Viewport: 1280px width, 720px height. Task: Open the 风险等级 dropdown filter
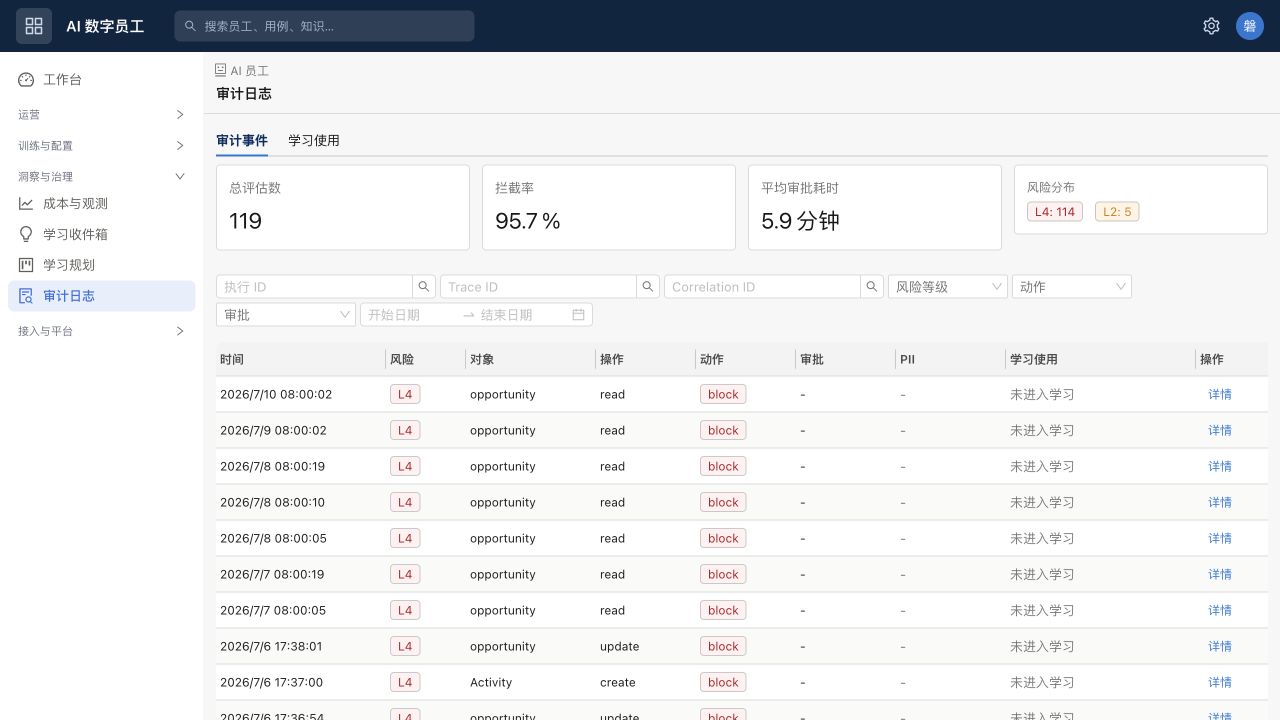(948, 287)
